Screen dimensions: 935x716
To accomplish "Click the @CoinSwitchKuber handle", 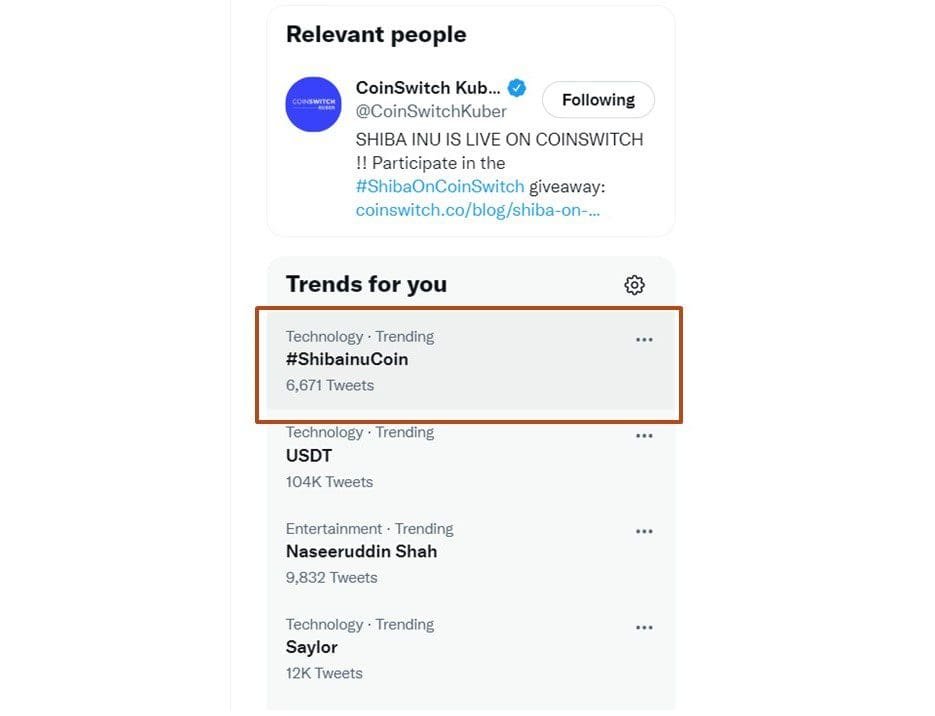I will (x=431, y=111).
